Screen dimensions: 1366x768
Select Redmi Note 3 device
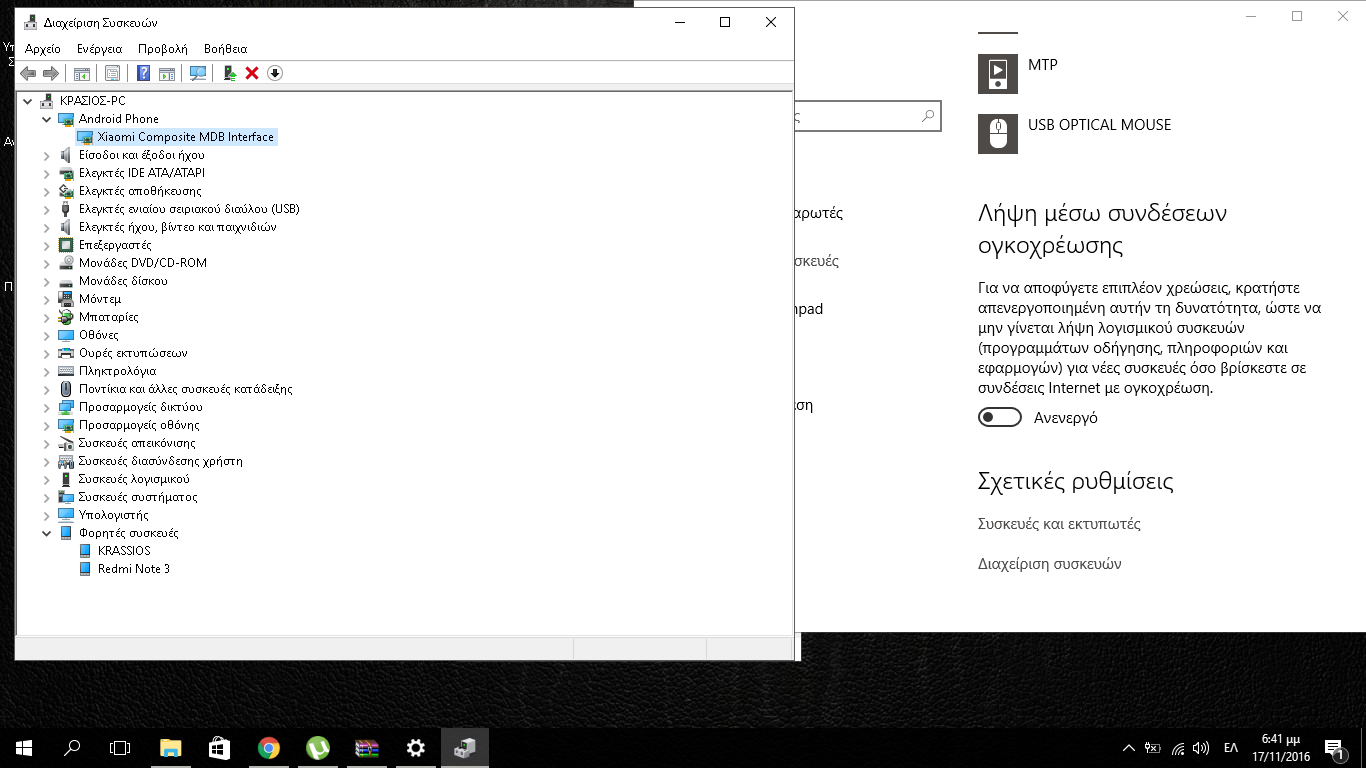pos(133,569)
